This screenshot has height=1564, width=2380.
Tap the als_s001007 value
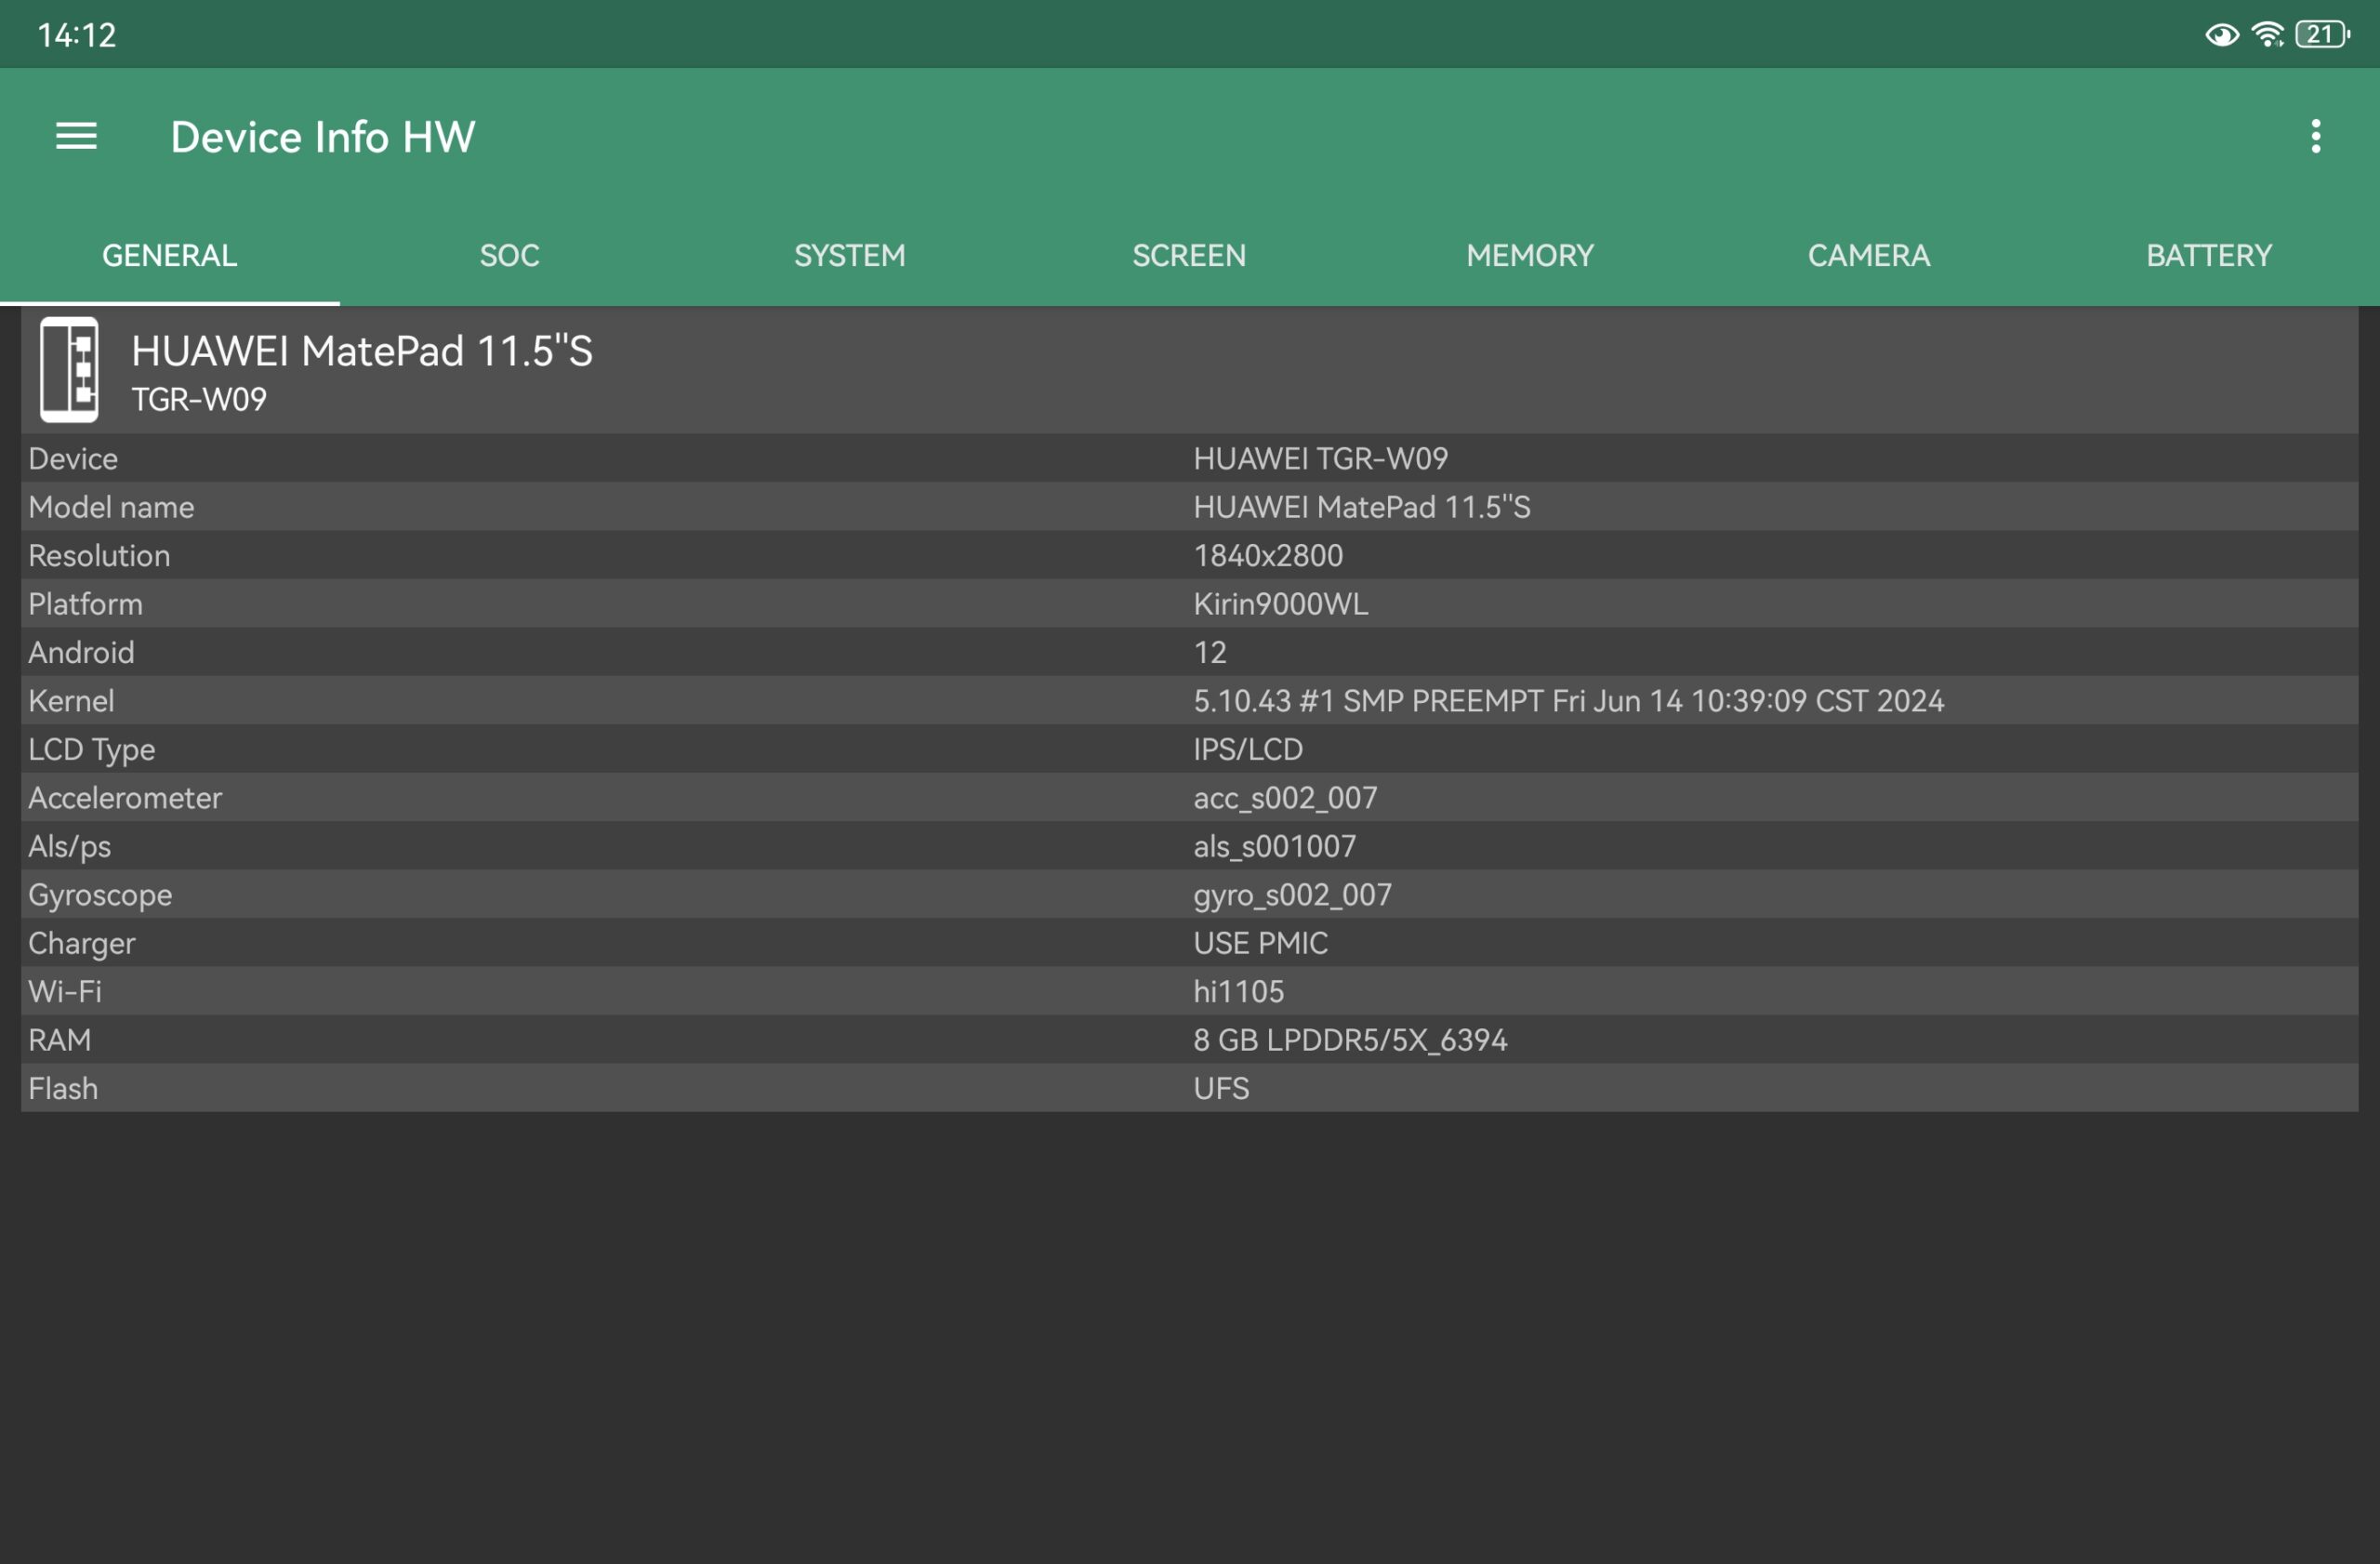[x=1274, y=847]
